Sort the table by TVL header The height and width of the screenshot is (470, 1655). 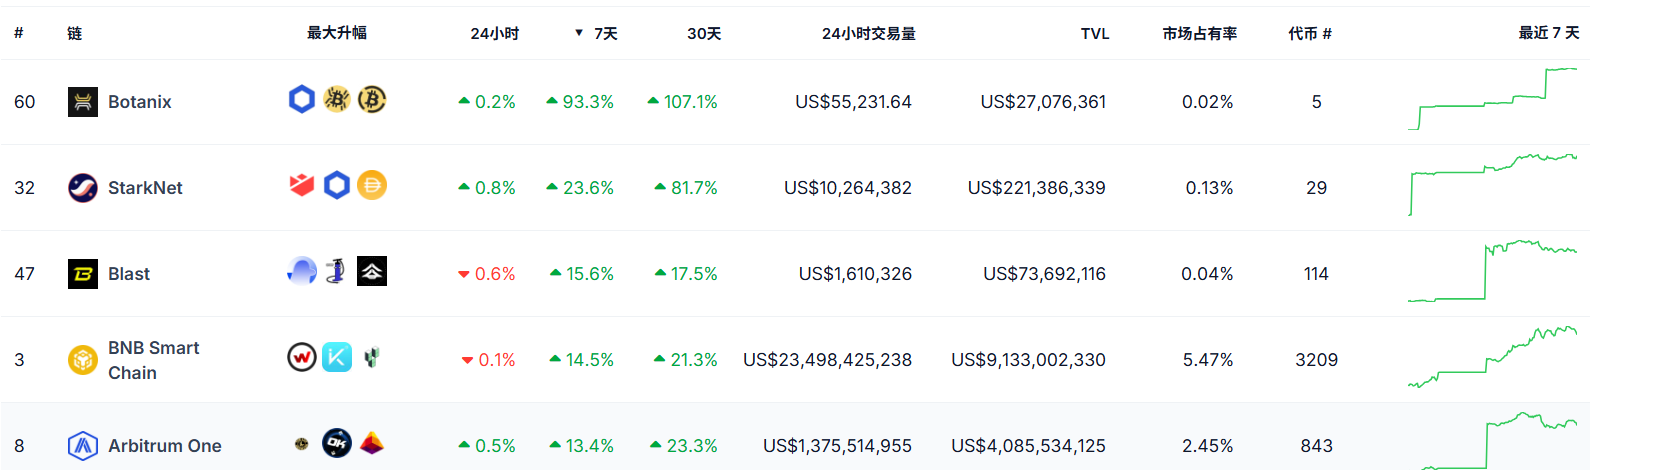coord(1095,34)
